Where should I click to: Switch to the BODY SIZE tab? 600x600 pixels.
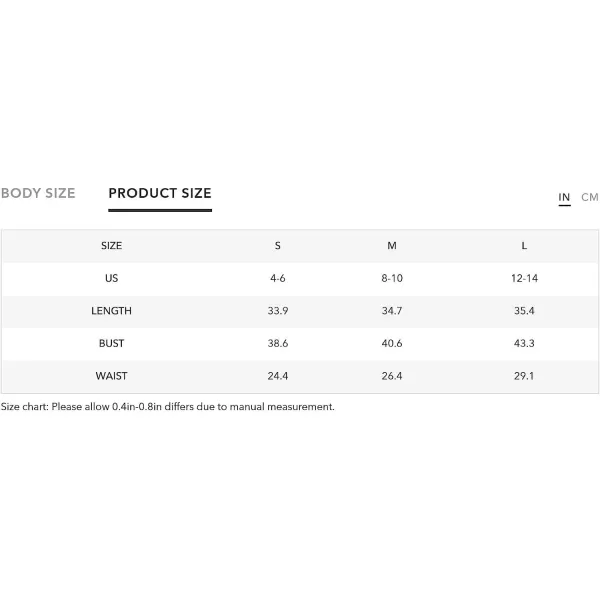pos(38,193)
